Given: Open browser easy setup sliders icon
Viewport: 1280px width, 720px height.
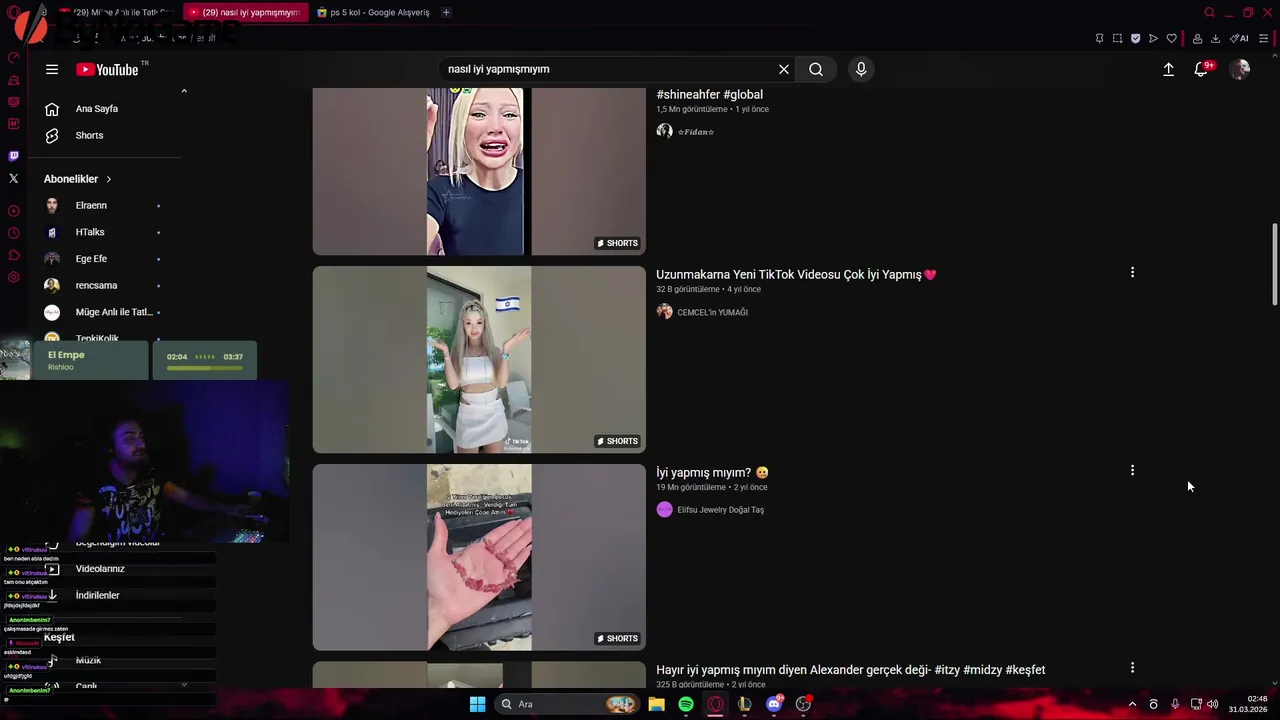Looking at the screenshot, I should point(1264,38).
